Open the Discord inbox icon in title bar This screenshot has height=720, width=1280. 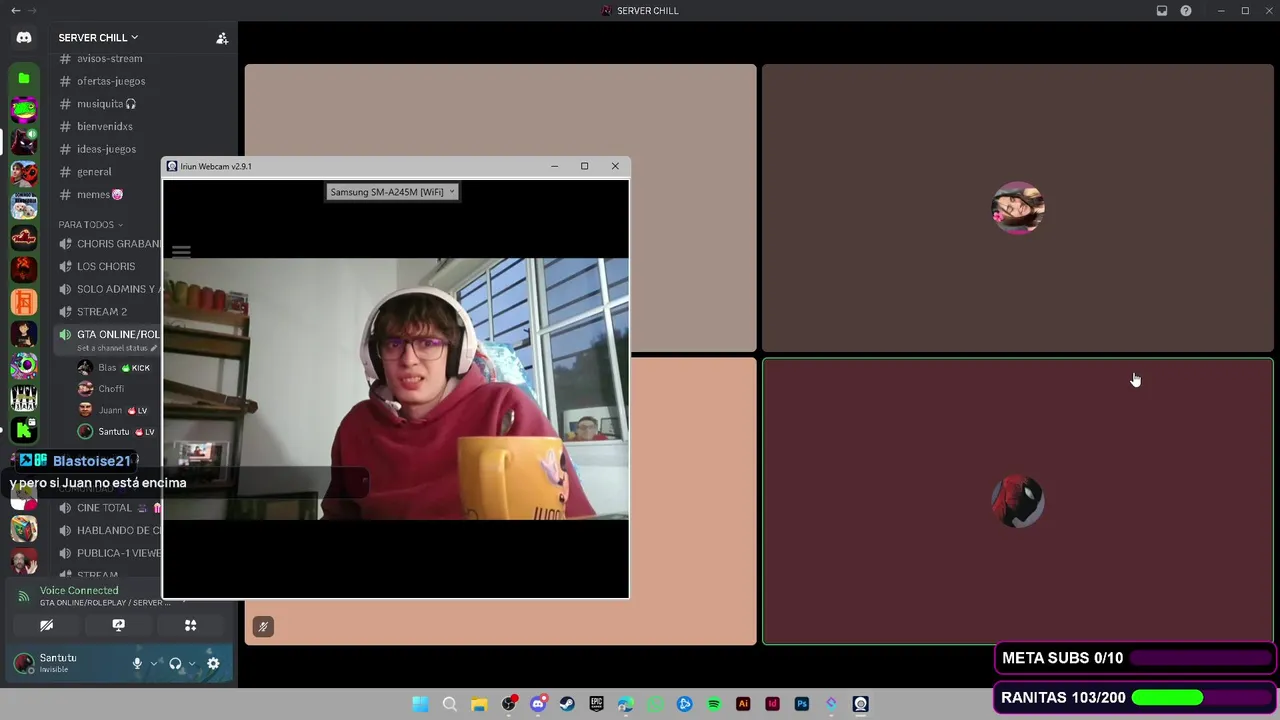click(1162, 11)
